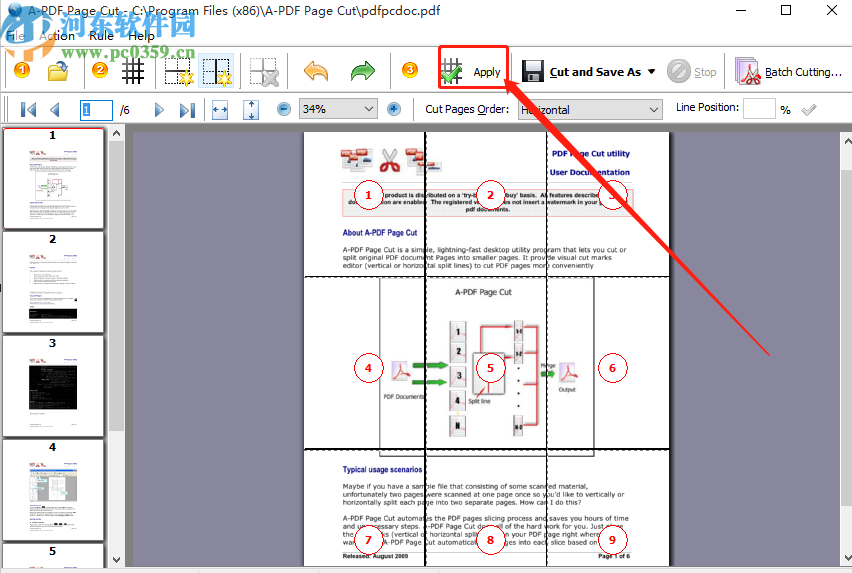Open the File menu
The image size is (852, 573).
[x=16, y=36]
